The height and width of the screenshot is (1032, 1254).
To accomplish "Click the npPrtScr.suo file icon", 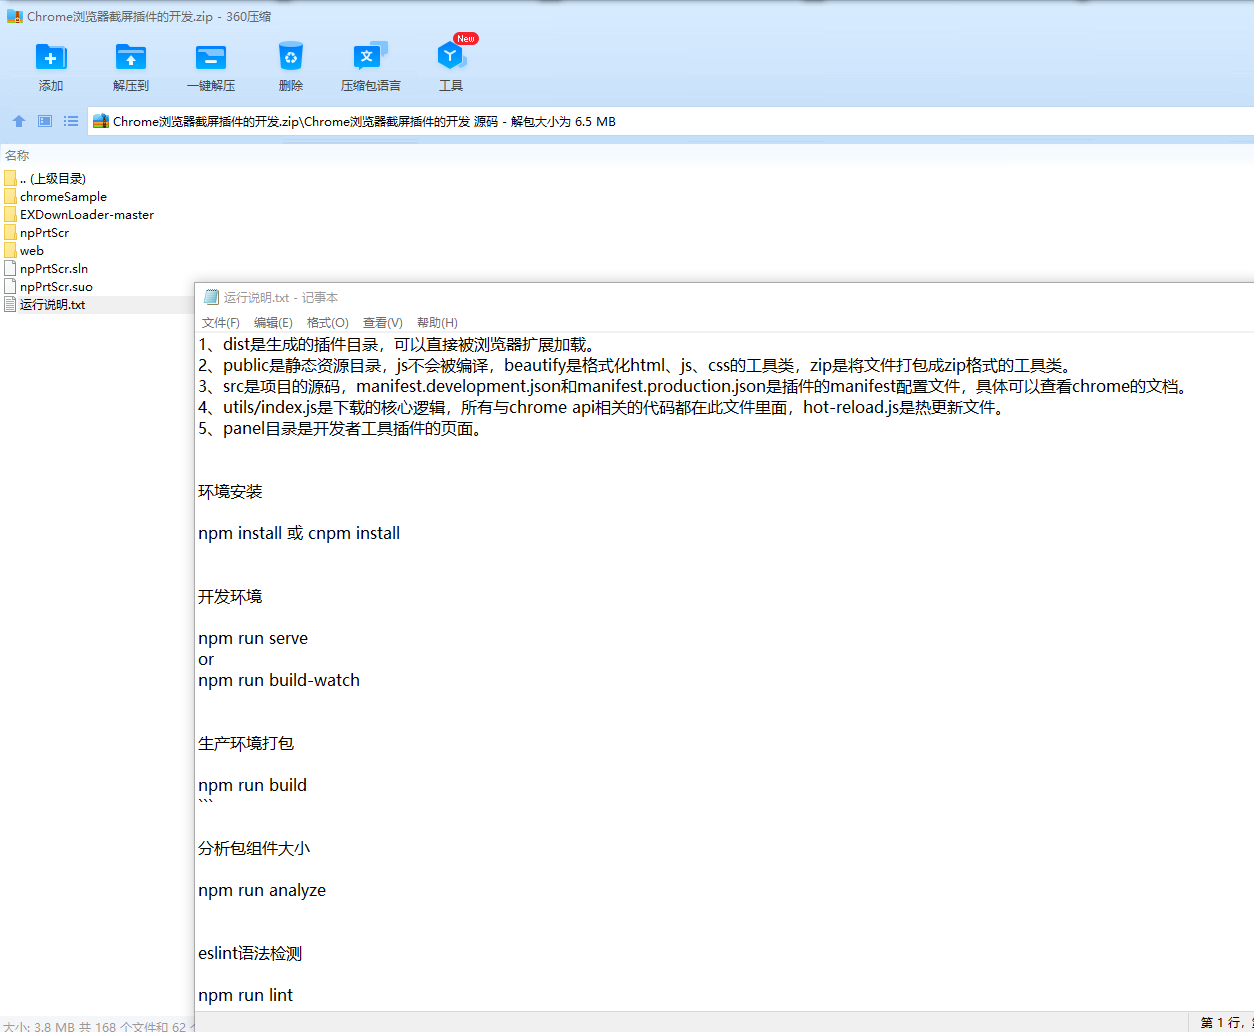I will [10, 286].
